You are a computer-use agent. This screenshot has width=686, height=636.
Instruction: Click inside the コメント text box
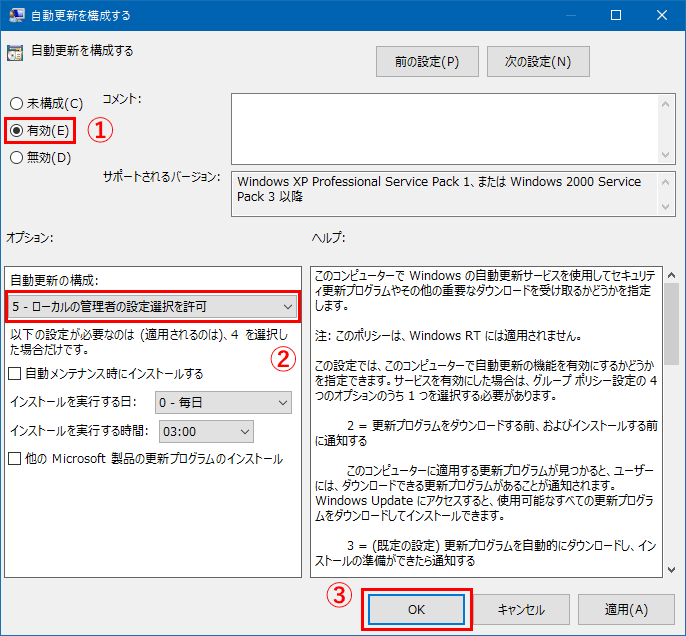click(x=444, y=129)
